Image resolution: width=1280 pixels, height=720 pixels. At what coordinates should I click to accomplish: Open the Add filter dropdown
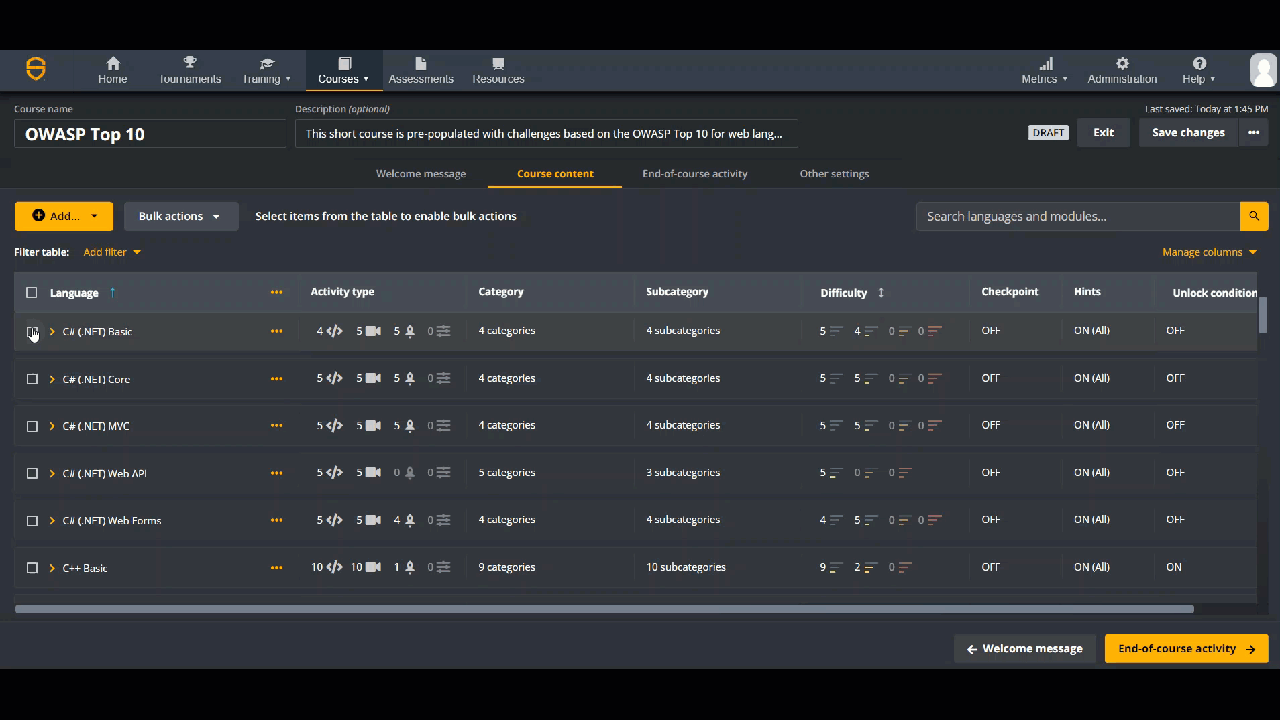coord(112,252)
